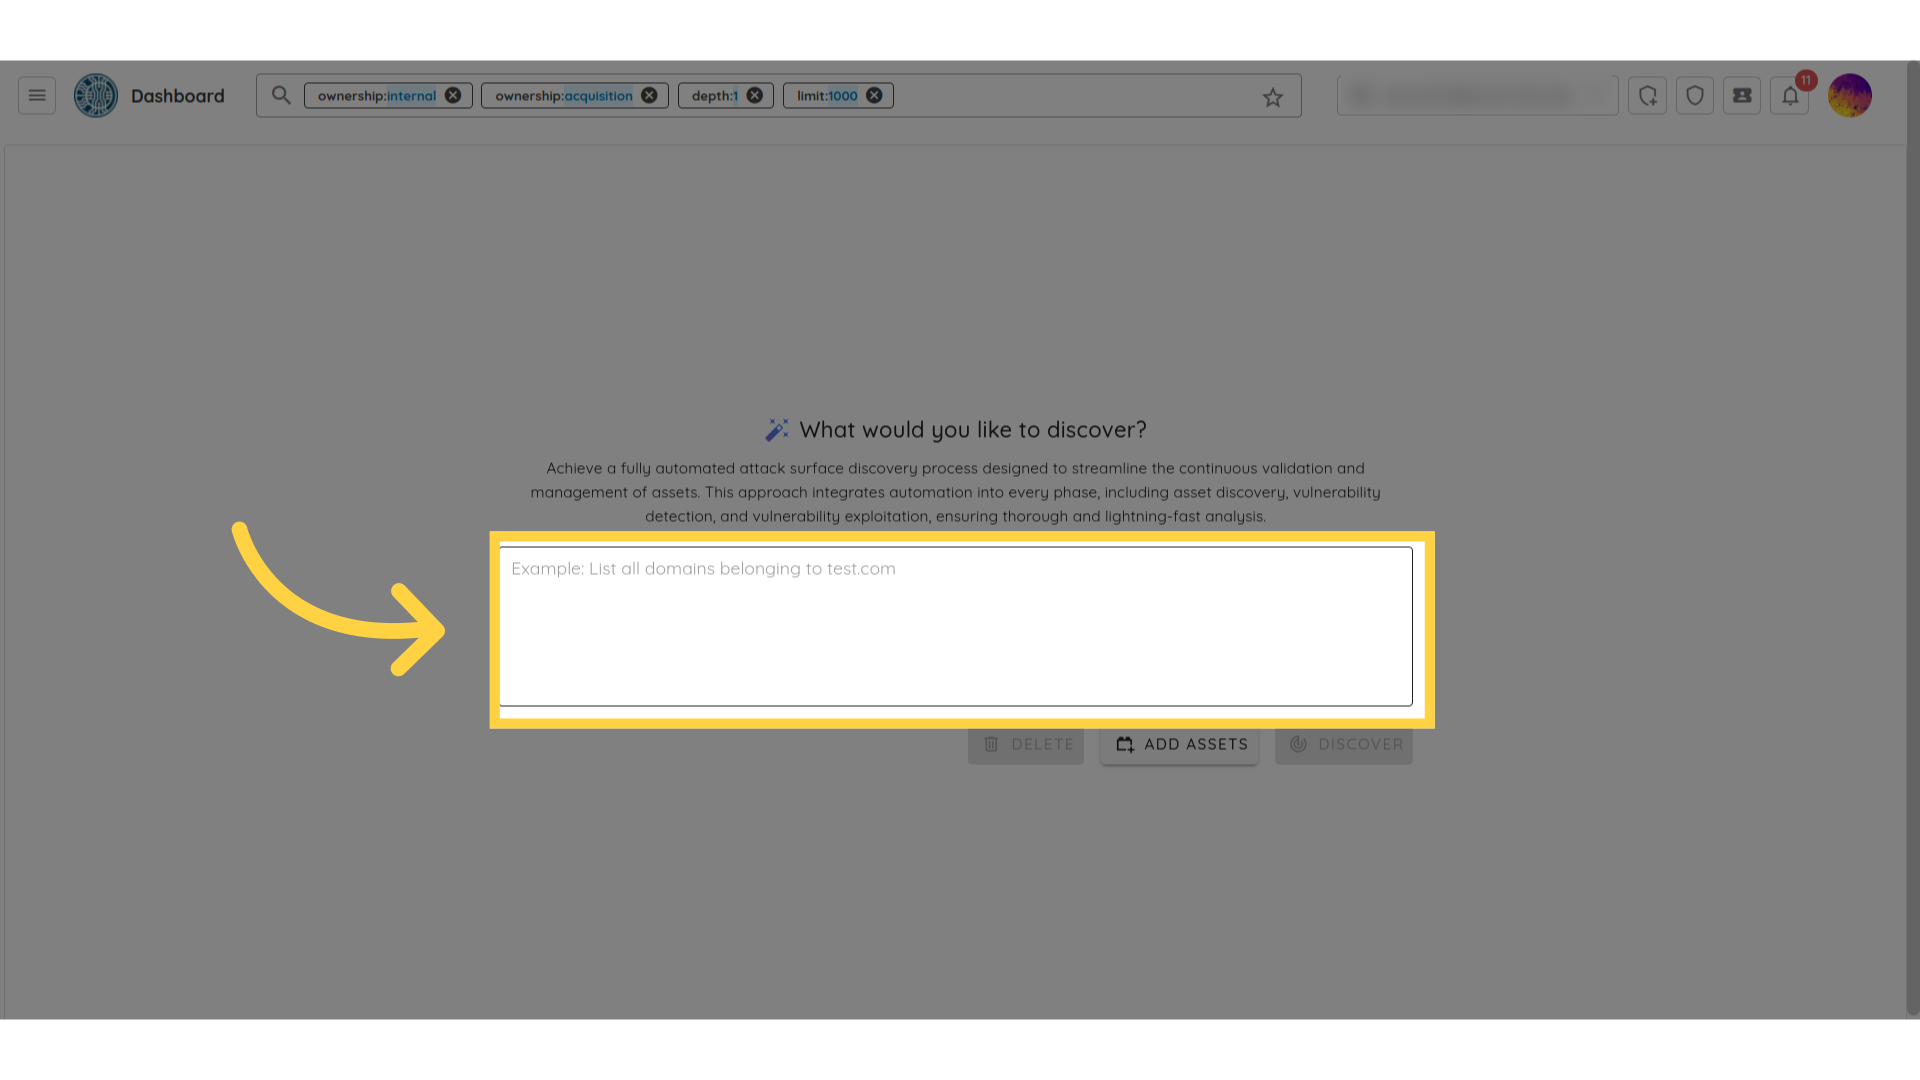1920x1080 pixels.
Task: Click the add shield plus icon
Action: [1647, 96]
